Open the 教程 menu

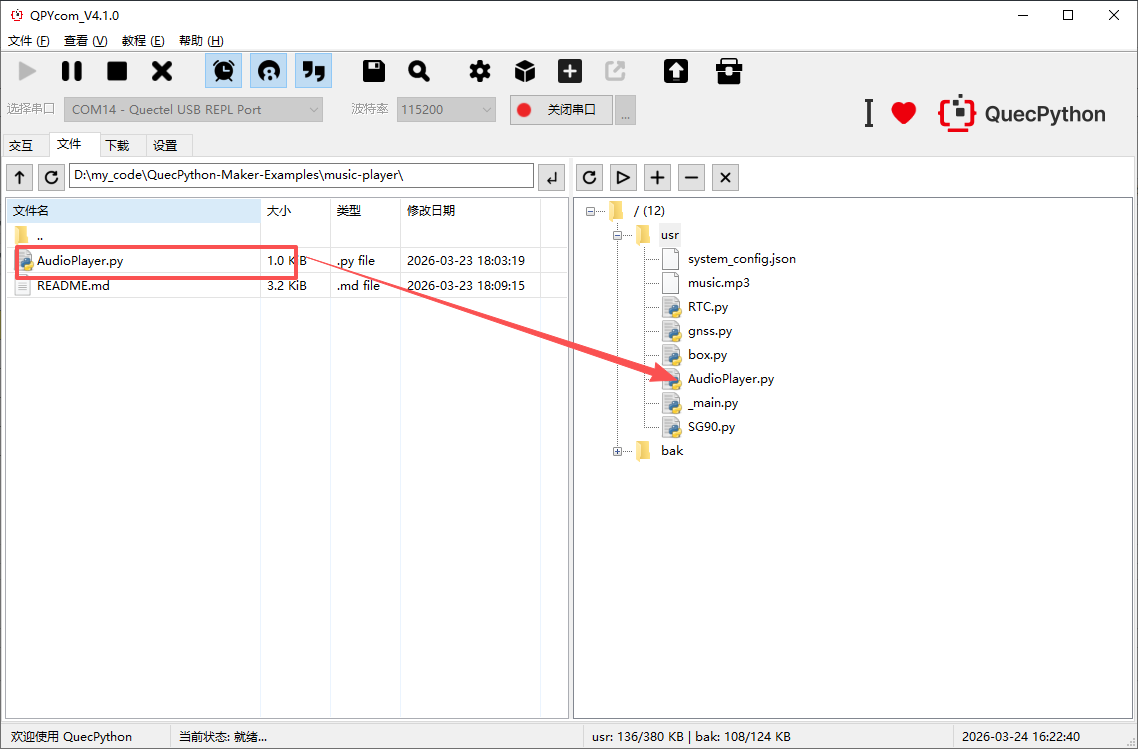pyautogui.click(x=142, y=41)
